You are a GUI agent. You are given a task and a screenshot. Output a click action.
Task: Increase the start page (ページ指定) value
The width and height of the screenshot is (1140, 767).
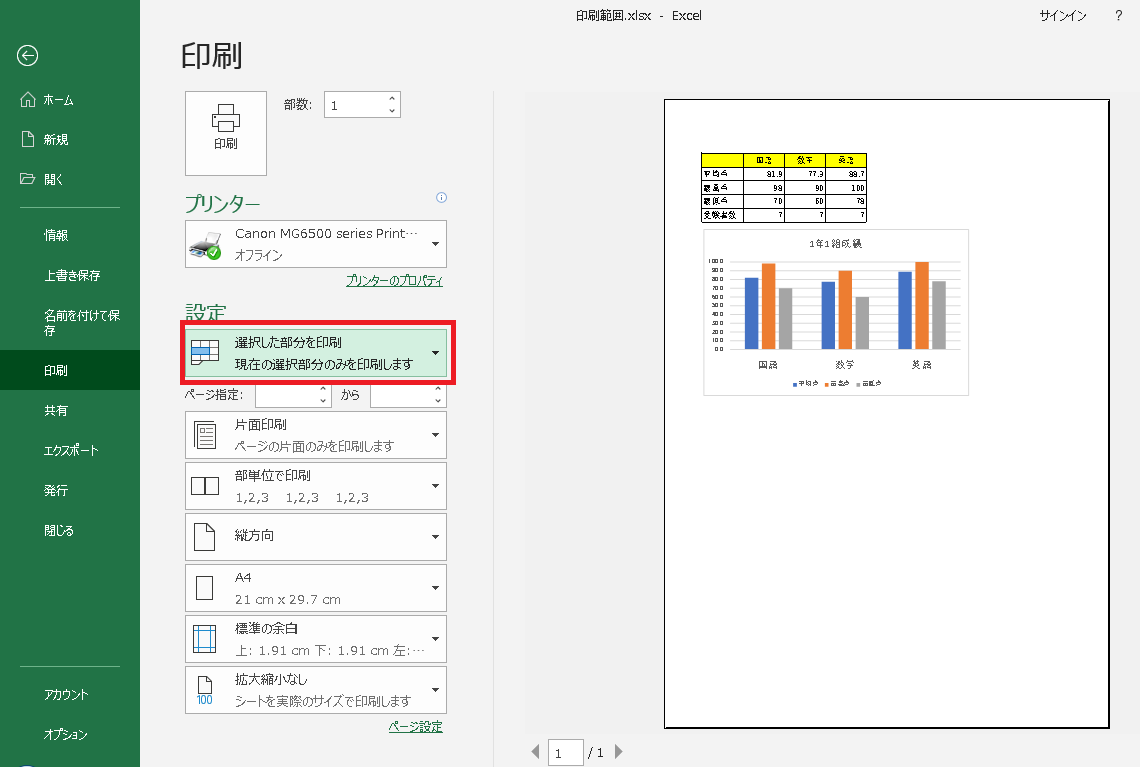[x=324, y=389]
